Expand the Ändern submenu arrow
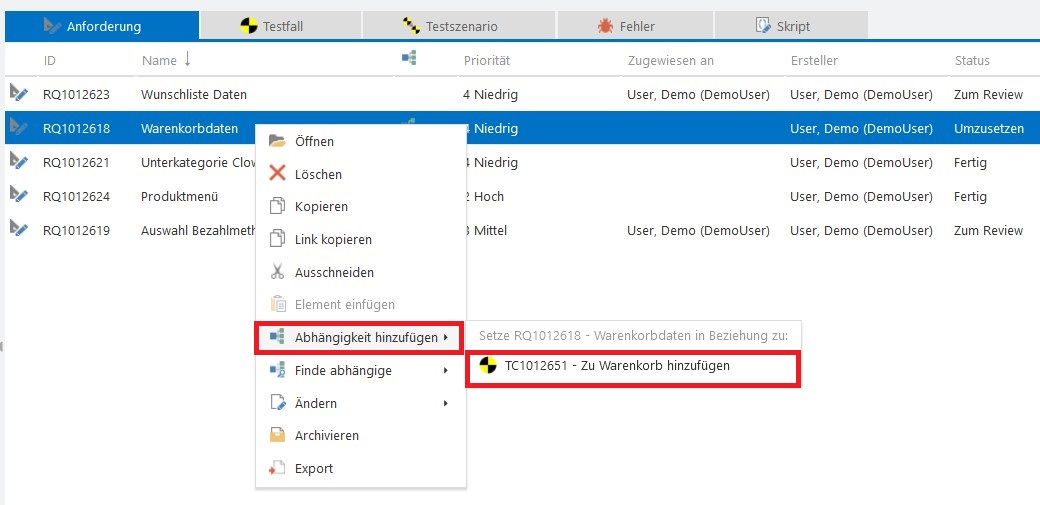This screenshot has height=505, width=1040. pos(445,404)
